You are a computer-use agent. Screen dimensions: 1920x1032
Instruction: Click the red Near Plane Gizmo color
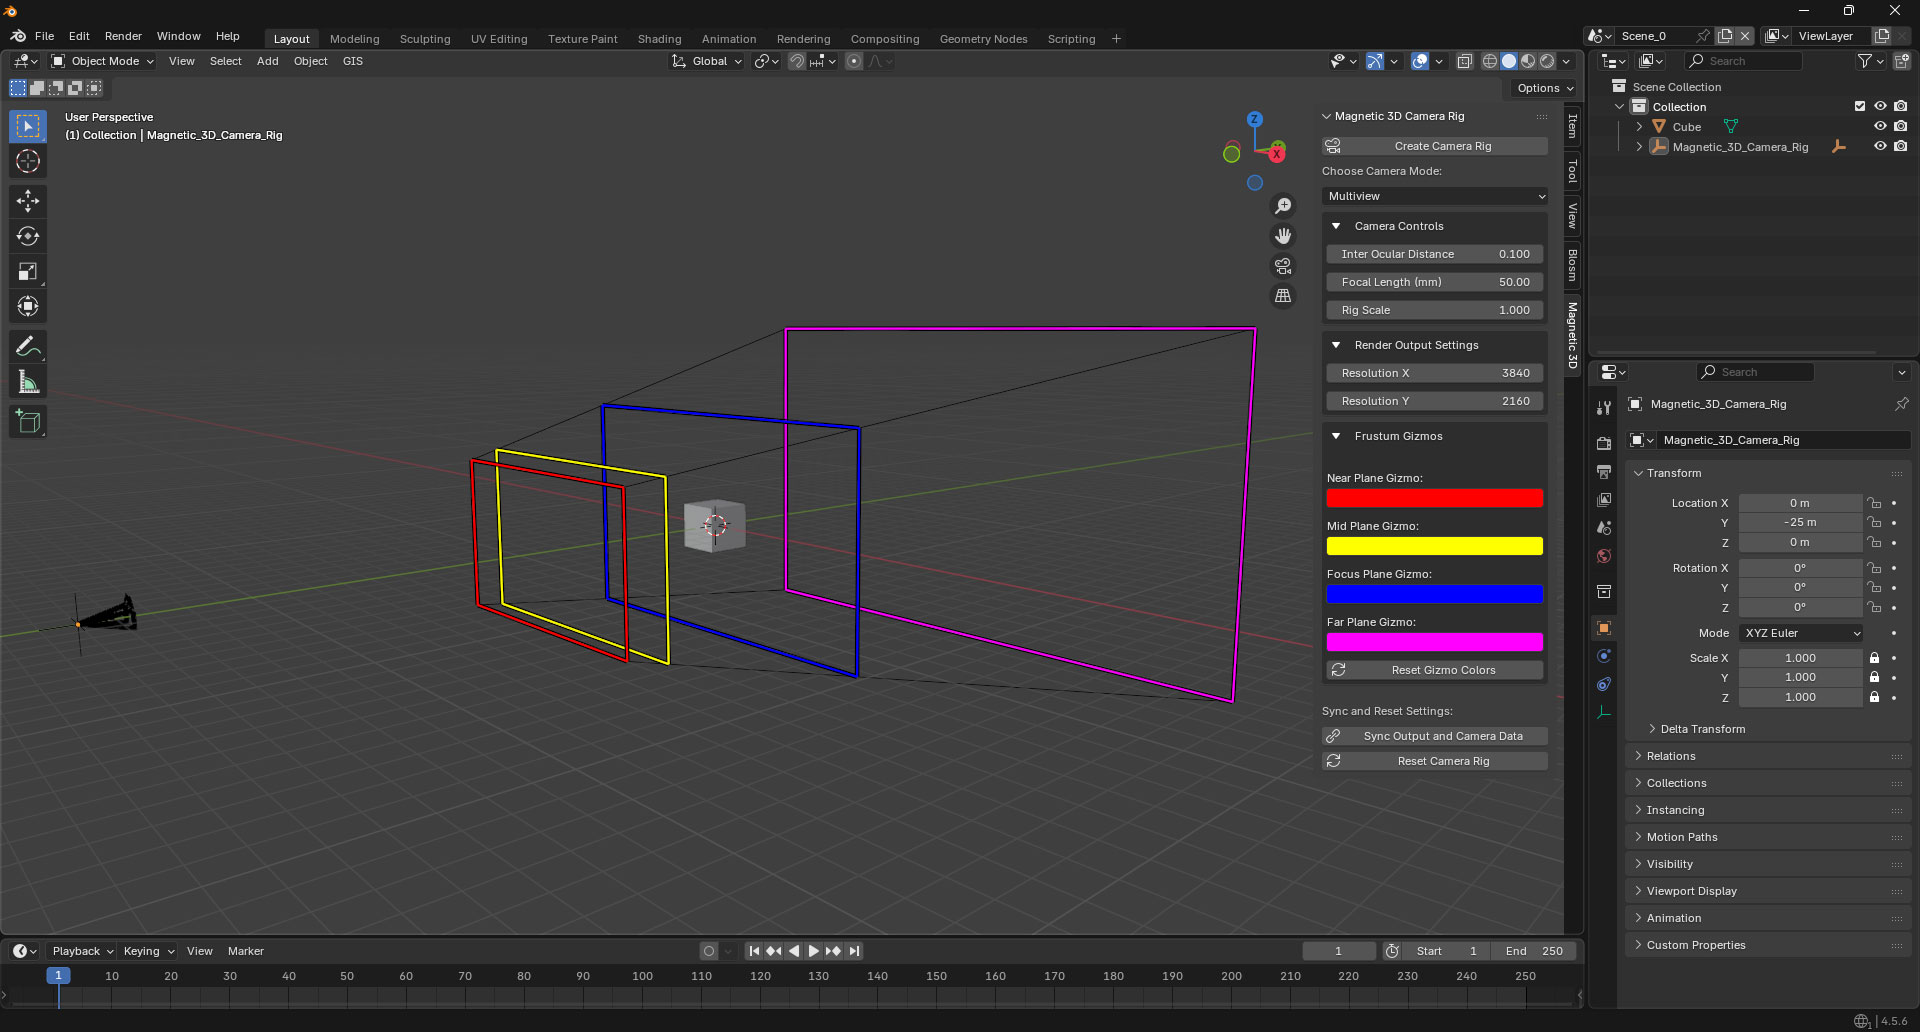point(1435,498)
